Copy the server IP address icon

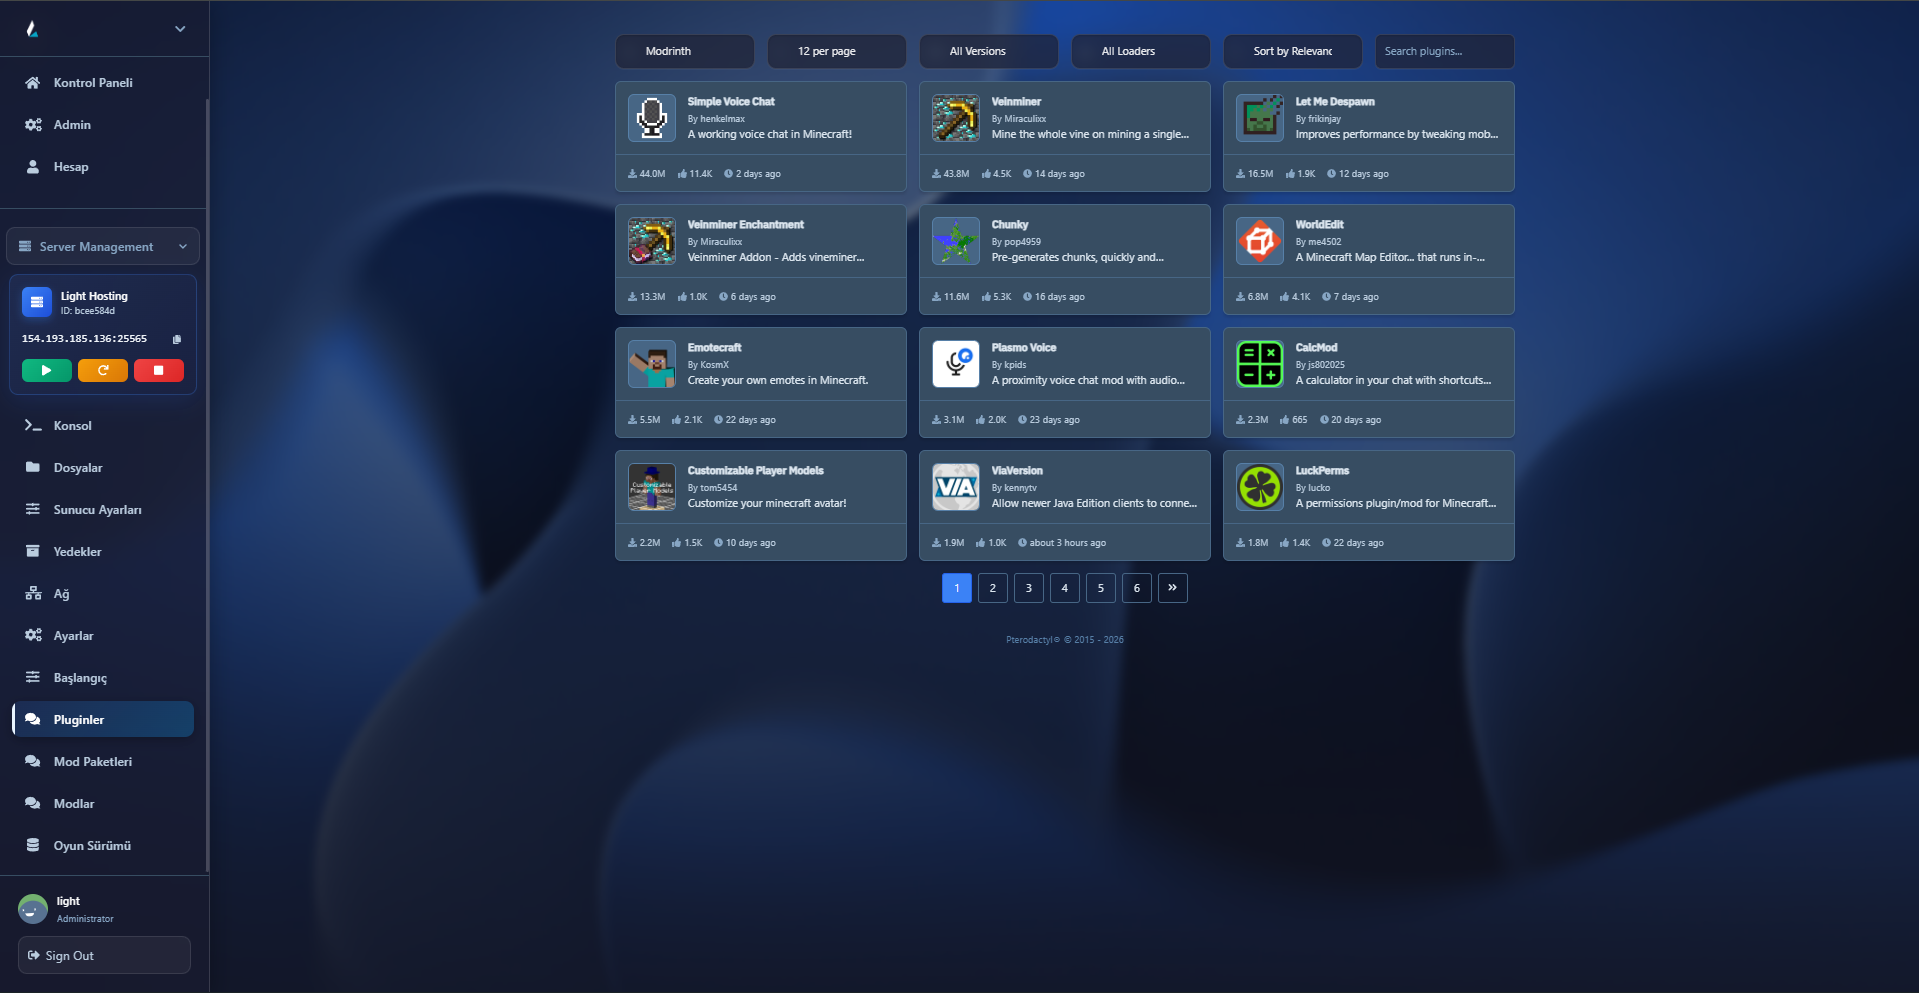click(x=177, y=339)
